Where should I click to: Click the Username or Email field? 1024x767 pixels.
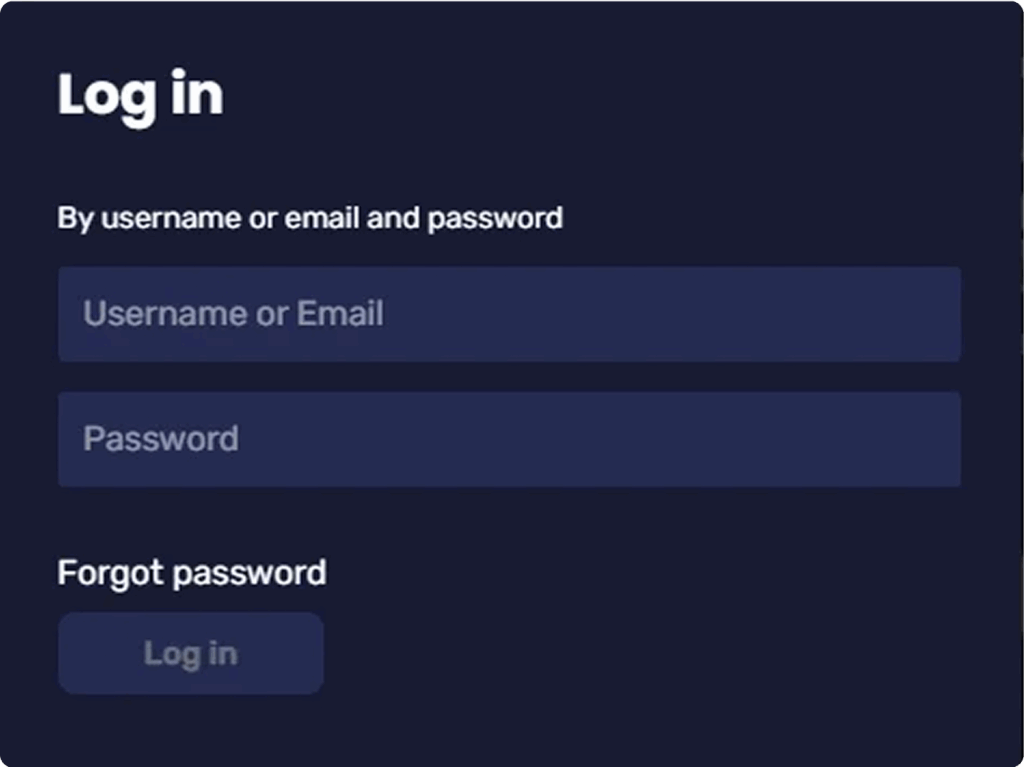click(509, 314)
